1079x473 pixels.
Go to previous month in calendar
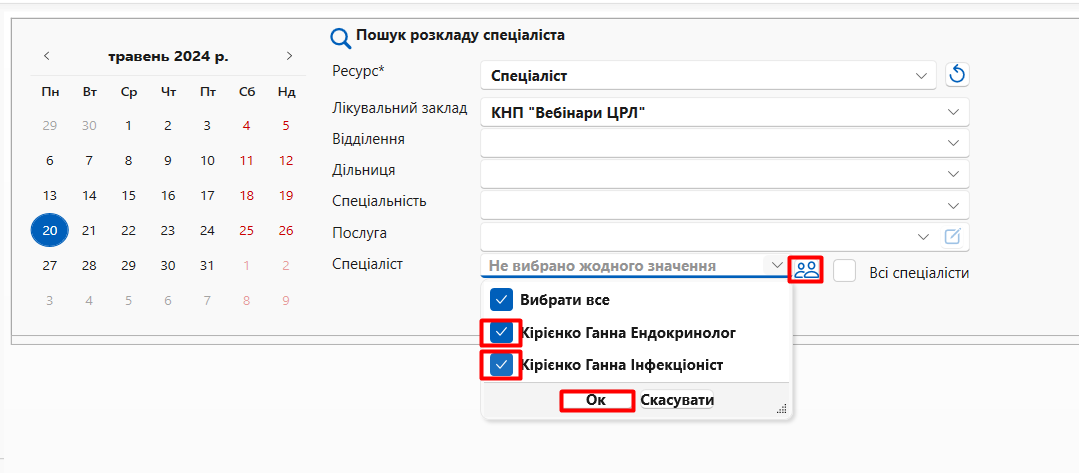tap(47, 56)
